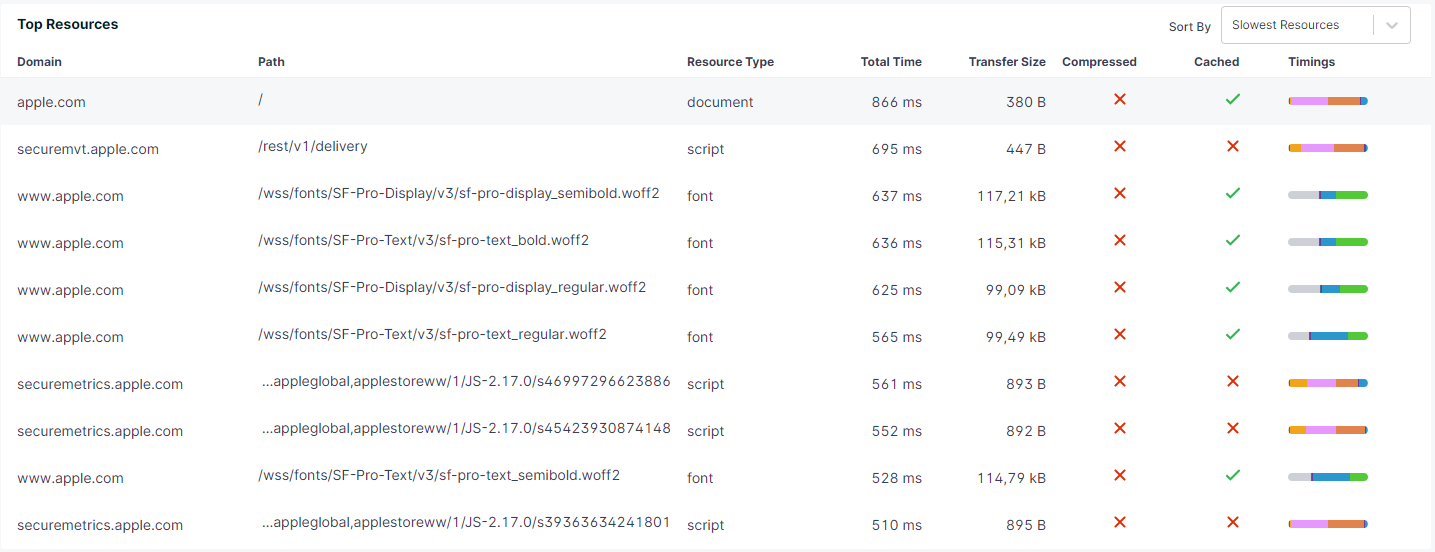The height and width of the screenshot is (552, 1435).
Task: Click the cached X in the 552 ms script row
Action: point(1233,428)
